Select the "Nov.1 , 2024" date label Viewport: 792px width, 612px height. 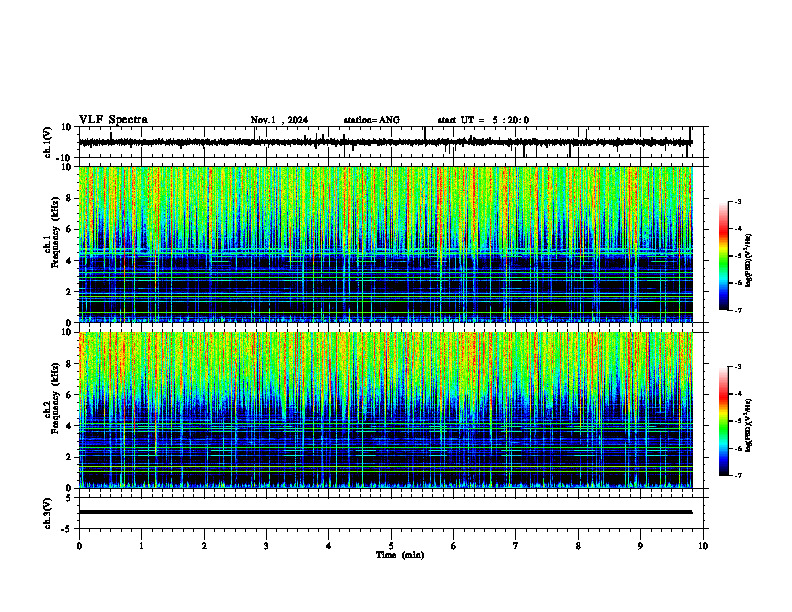pyautogui.click(x=279, y=120)
